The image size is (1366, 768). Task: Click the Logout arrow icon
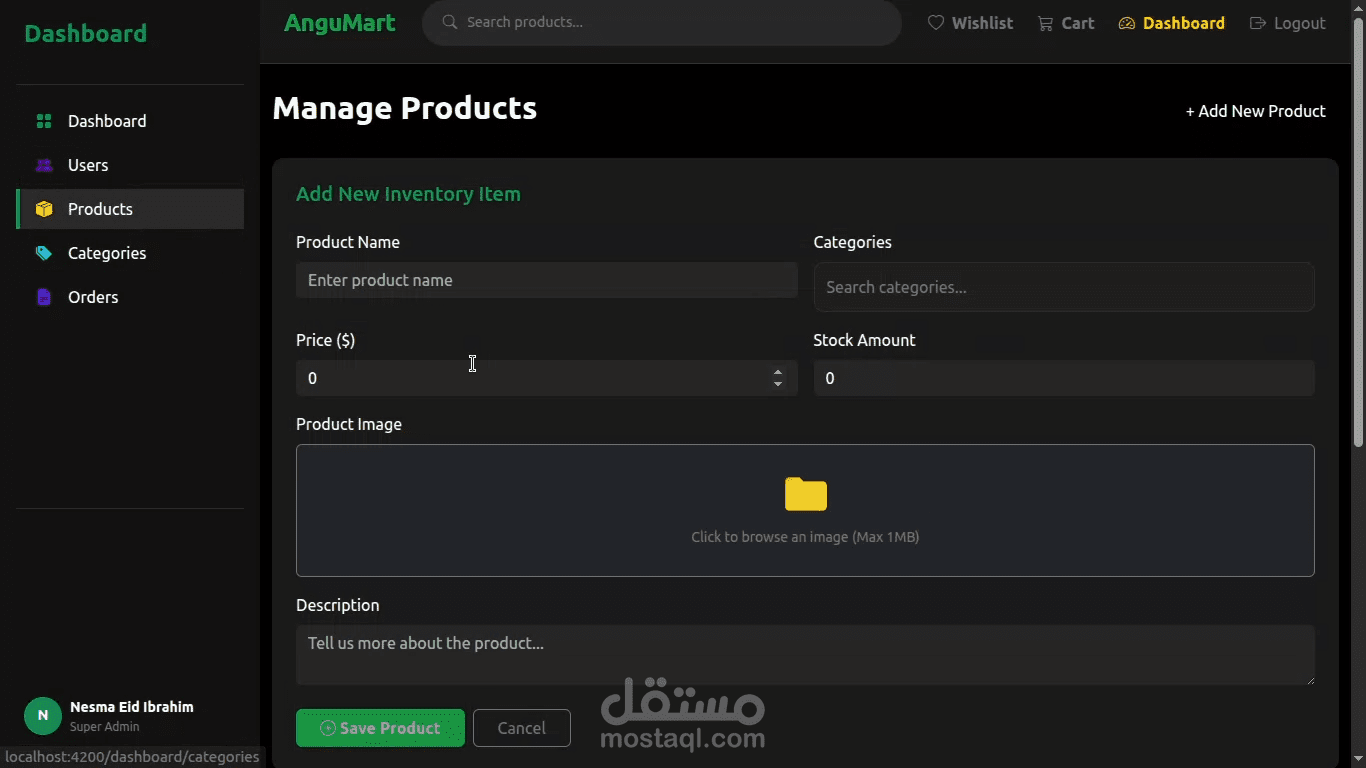click(x=1258, y=23)
